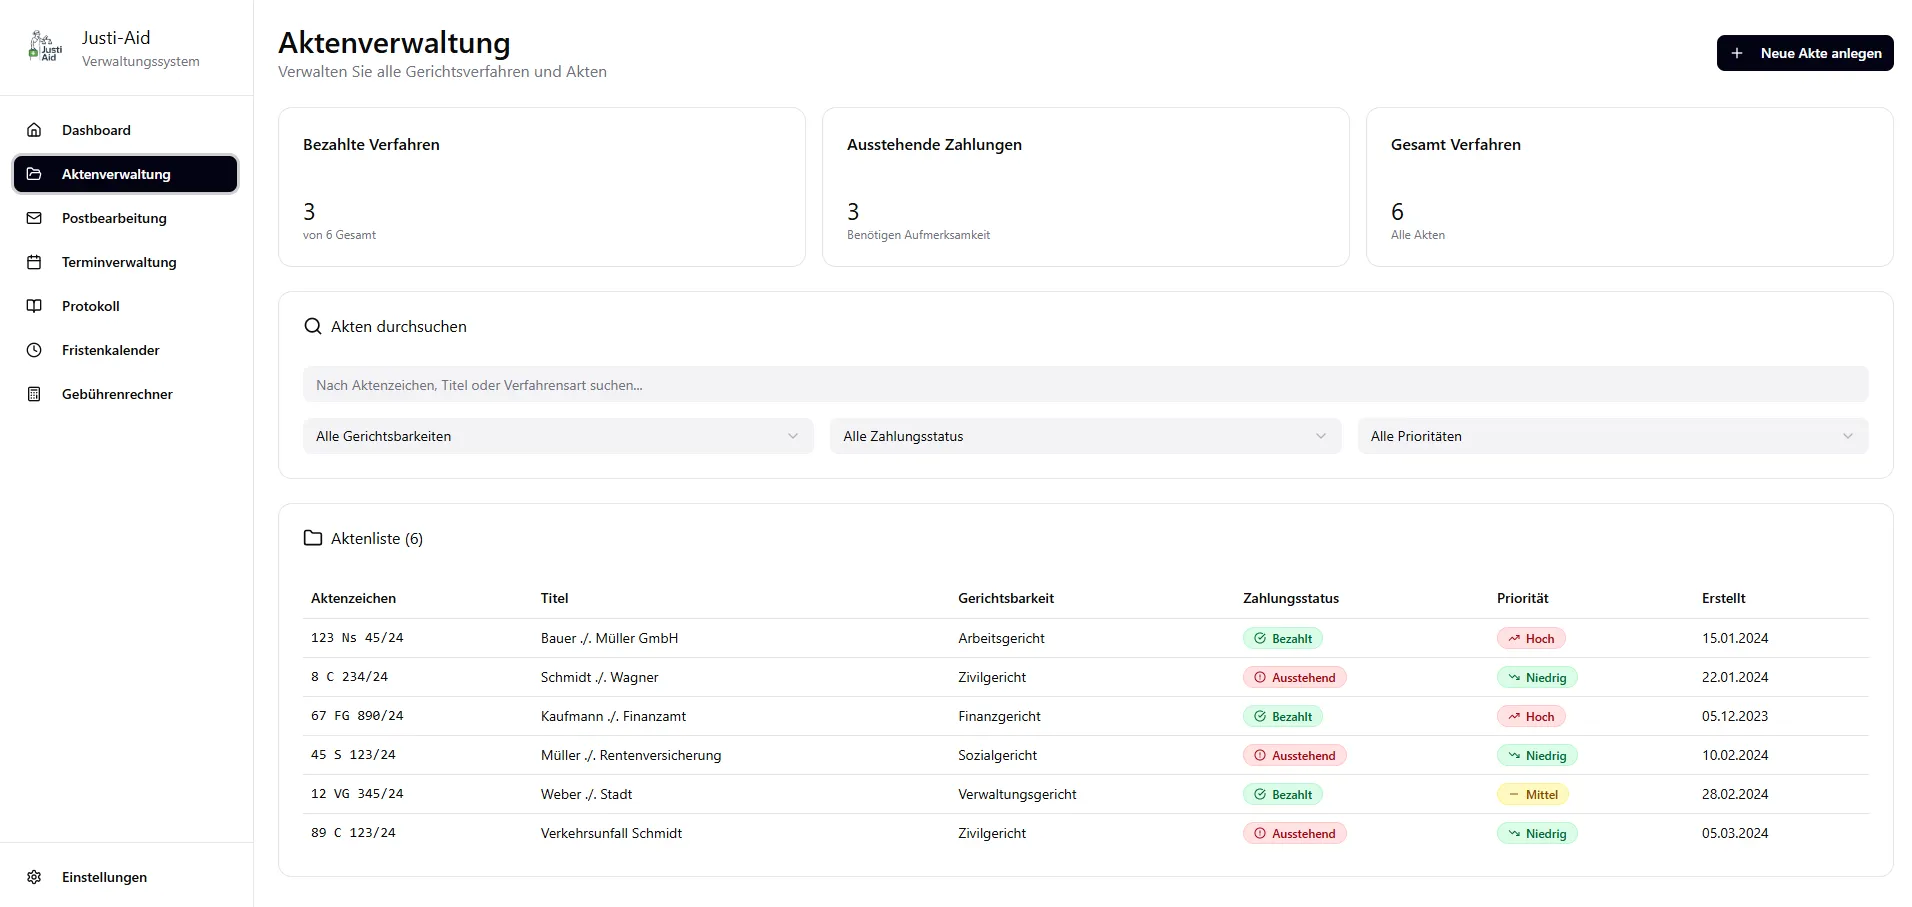Viewport: 1912px width, 907px height.
Task: Click the Protokoll book icon
Action: [x=34, y=306]
